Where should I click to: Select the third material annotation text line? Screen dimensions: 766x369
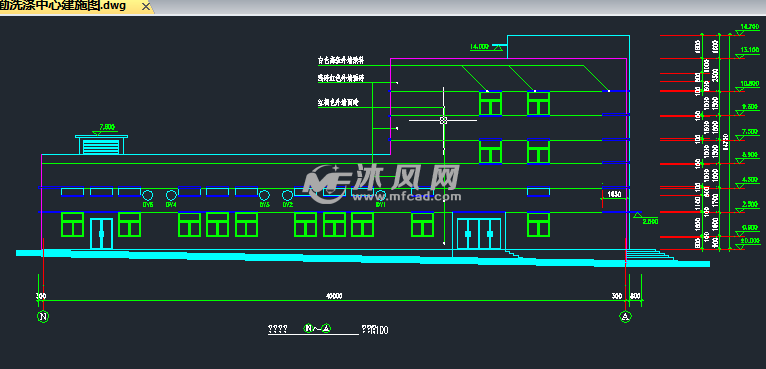coord(338,103)
